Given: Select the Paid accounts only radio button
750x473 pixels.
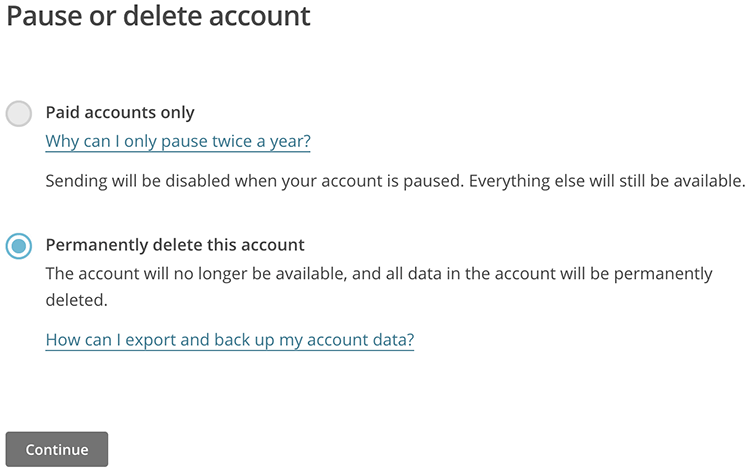Looking at the screenshot, I should coord(19,113).
